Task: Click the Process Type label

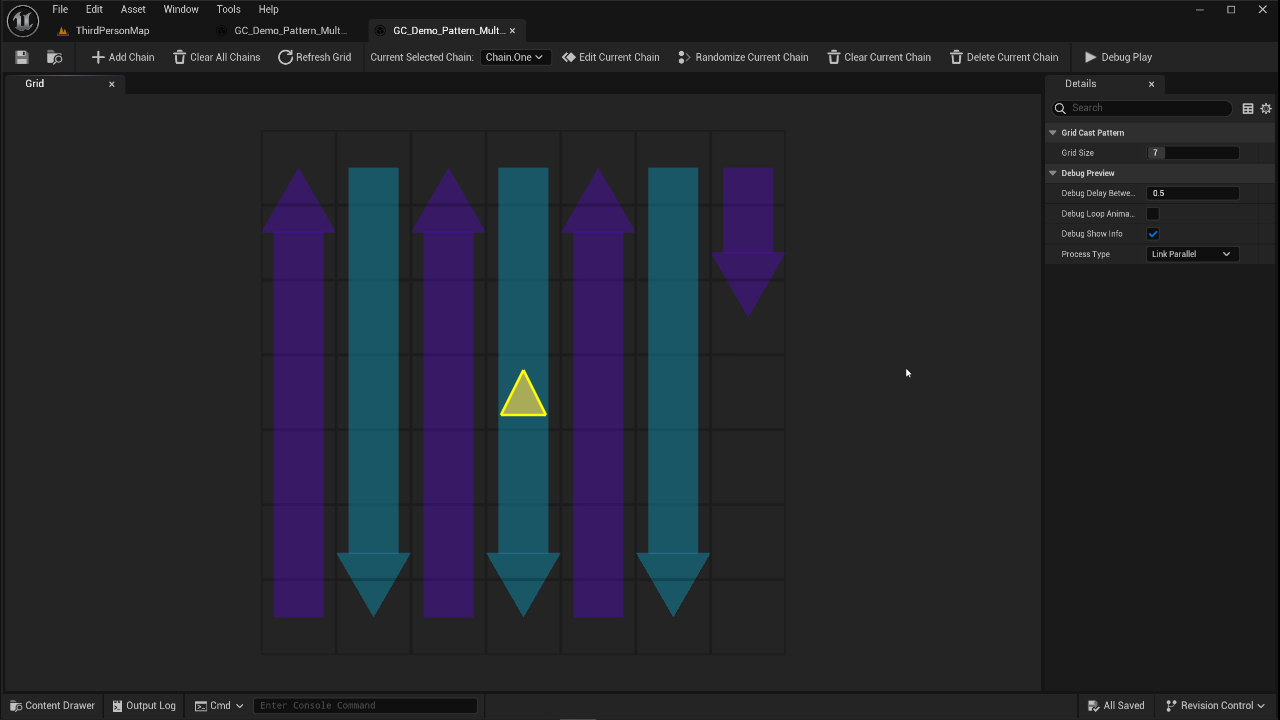Action: click(1085, 254)
